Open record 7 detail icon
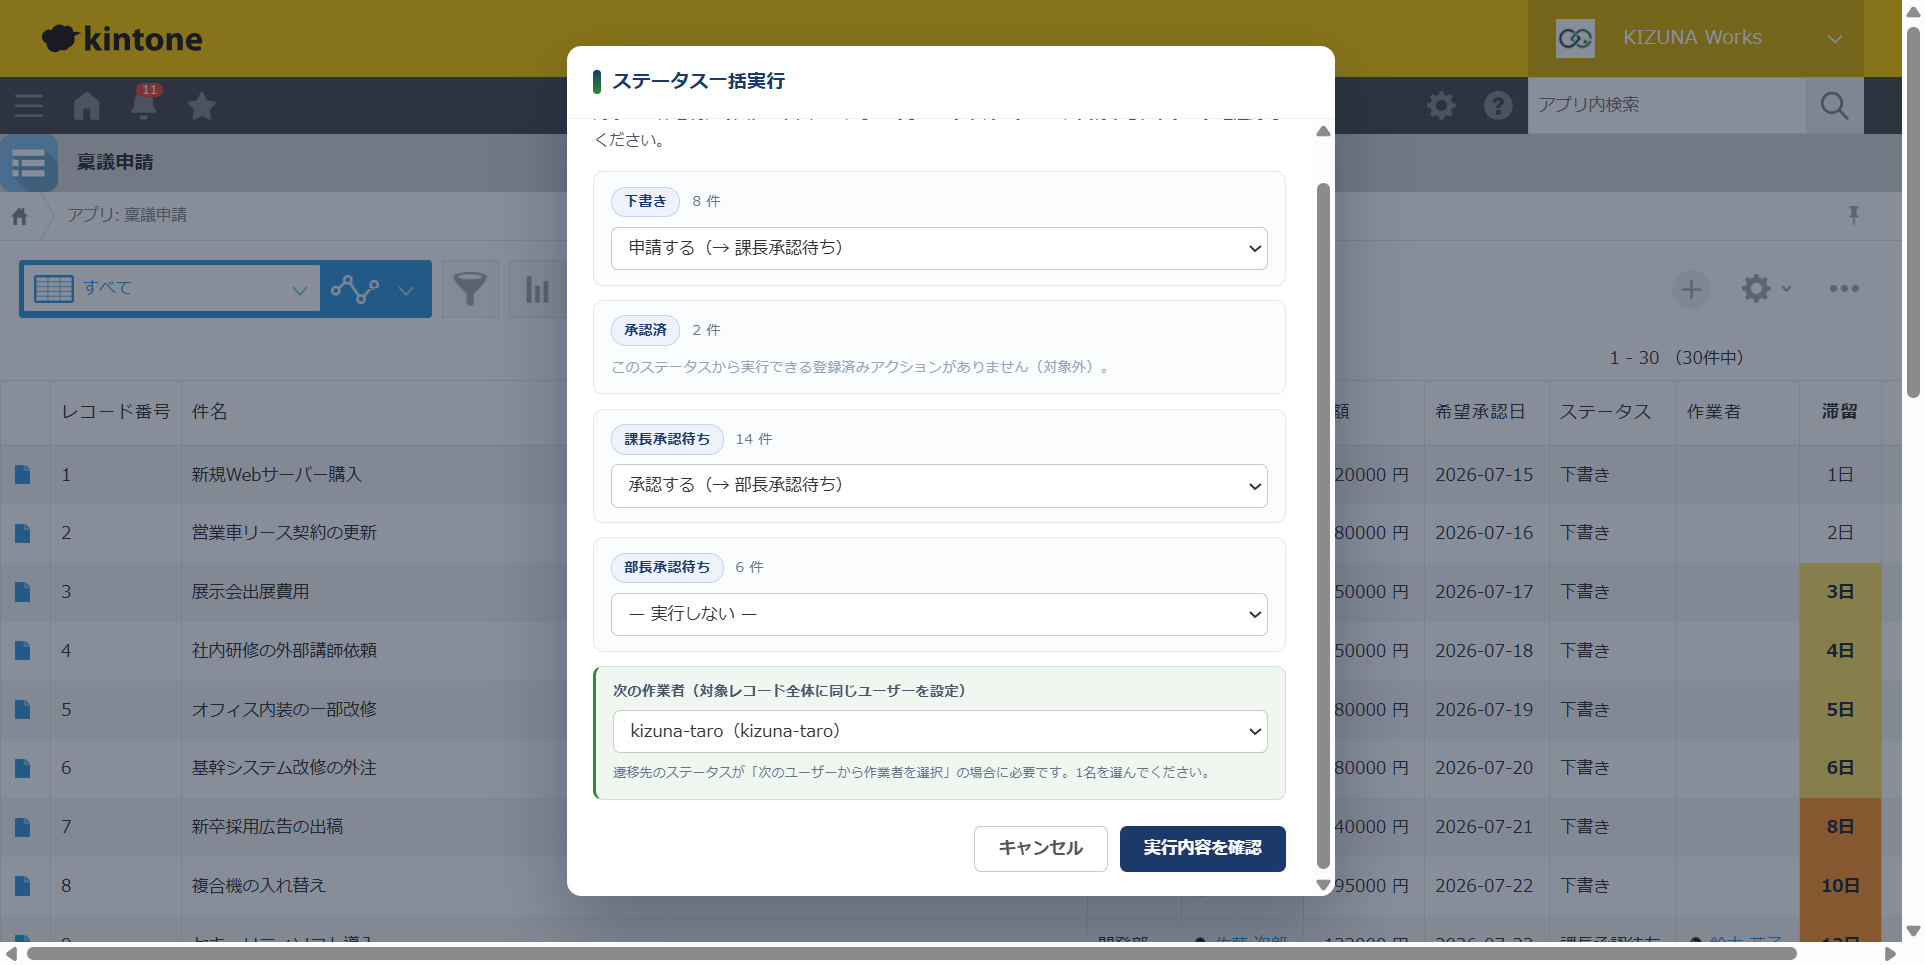Viewport: 1925px width, 965px height. (22, 827)
